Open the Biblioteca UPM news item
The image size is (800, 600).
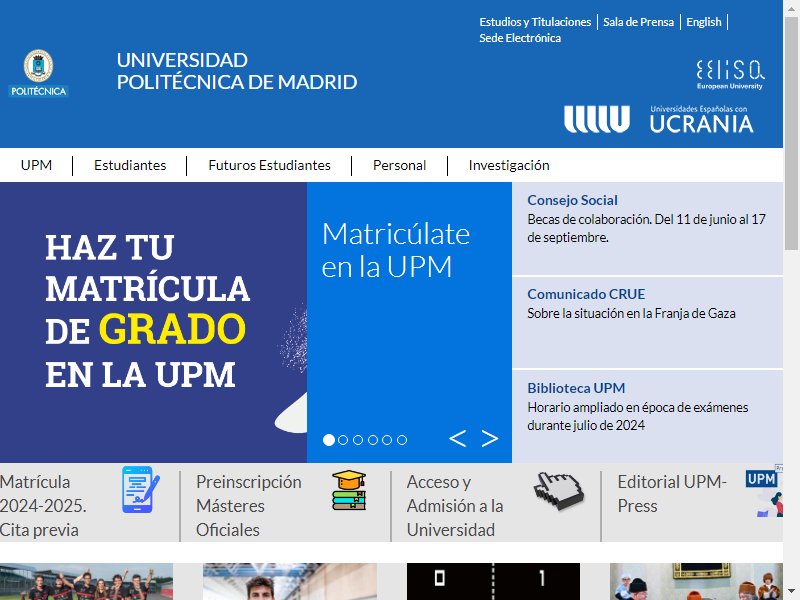pyautogui.click(x=576, y=388)
